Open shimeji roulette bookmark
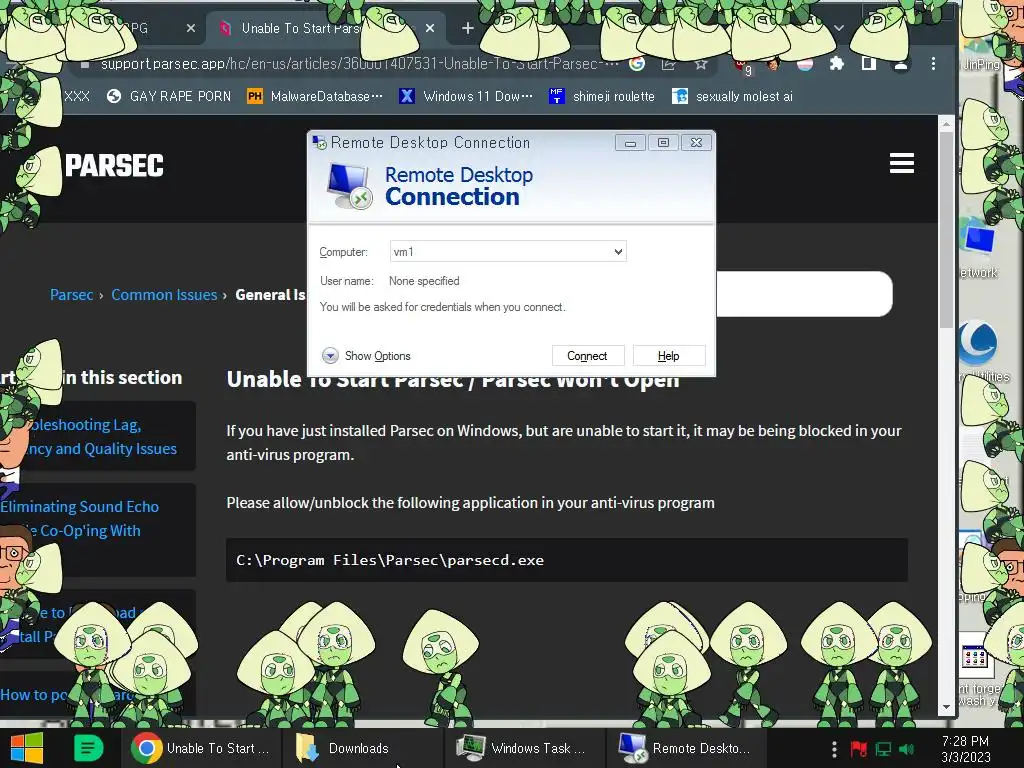Screen dimensions: 1024x768 (x=601, y=97)
